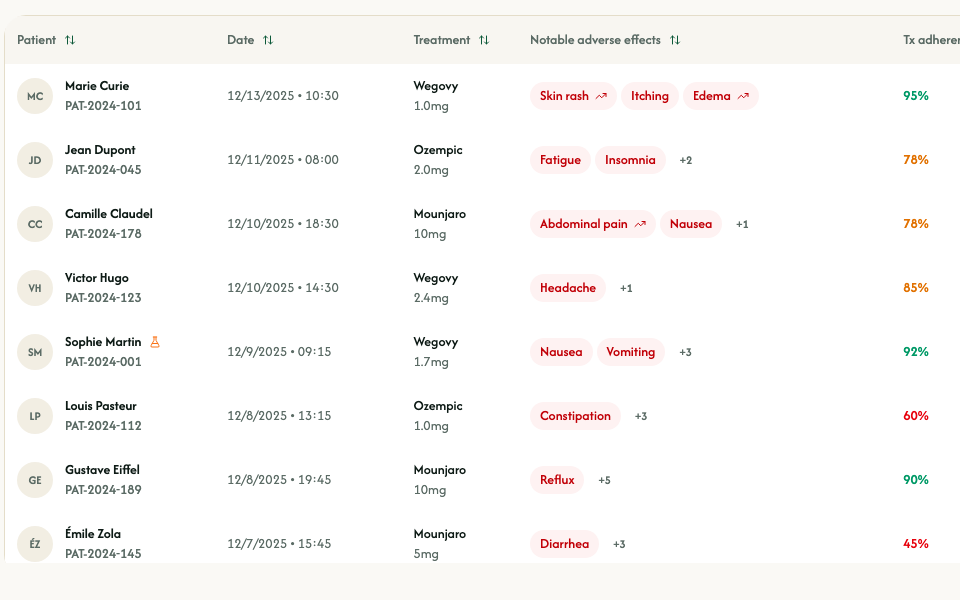Image resolution: width=960 pixels, height=600 pixels.
Task: Click the Skin rash tag for Marie Curie
Action: pyautogui.click(x=573, y=96)
